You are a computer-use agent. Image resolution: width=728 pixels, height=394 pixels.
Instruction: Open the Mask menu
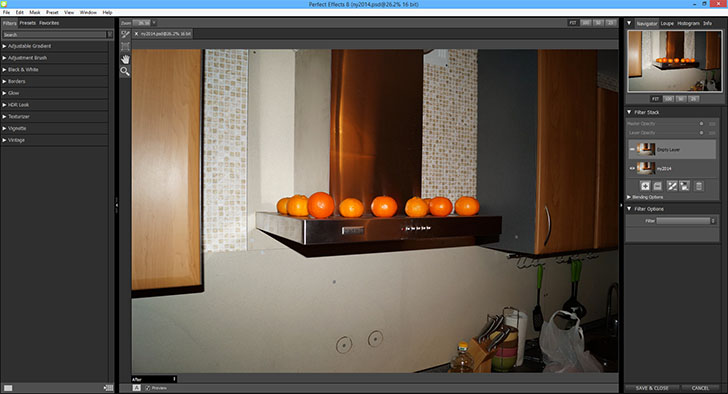click(35, 13)
